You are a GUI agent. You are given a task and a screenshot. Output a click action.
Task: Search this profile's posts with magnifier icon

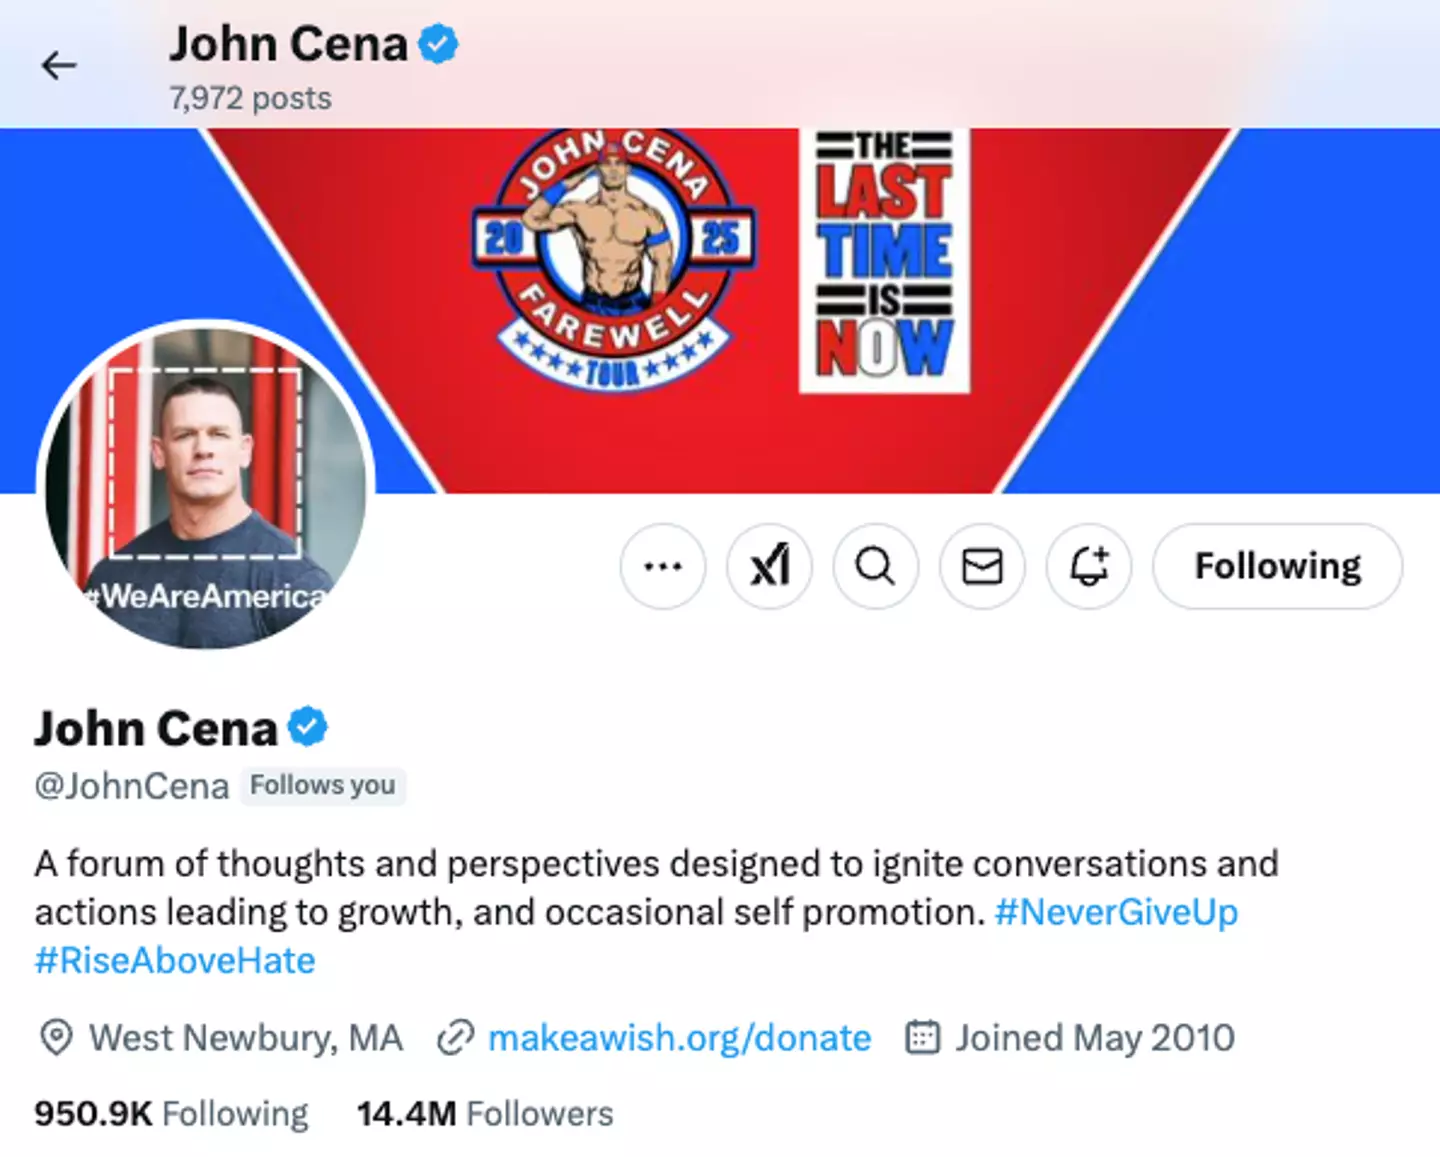click(876, 567)
